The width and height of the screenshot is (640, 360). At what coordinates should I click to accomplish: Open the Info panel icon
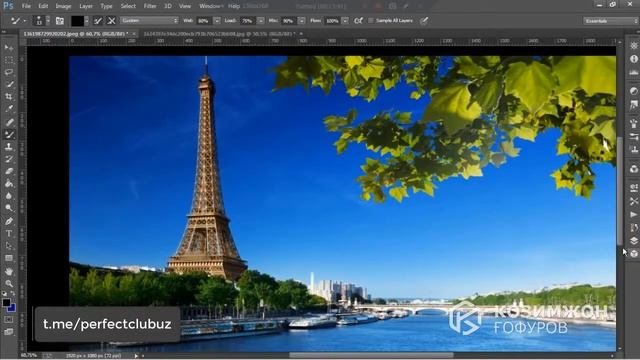coord(633,59)
